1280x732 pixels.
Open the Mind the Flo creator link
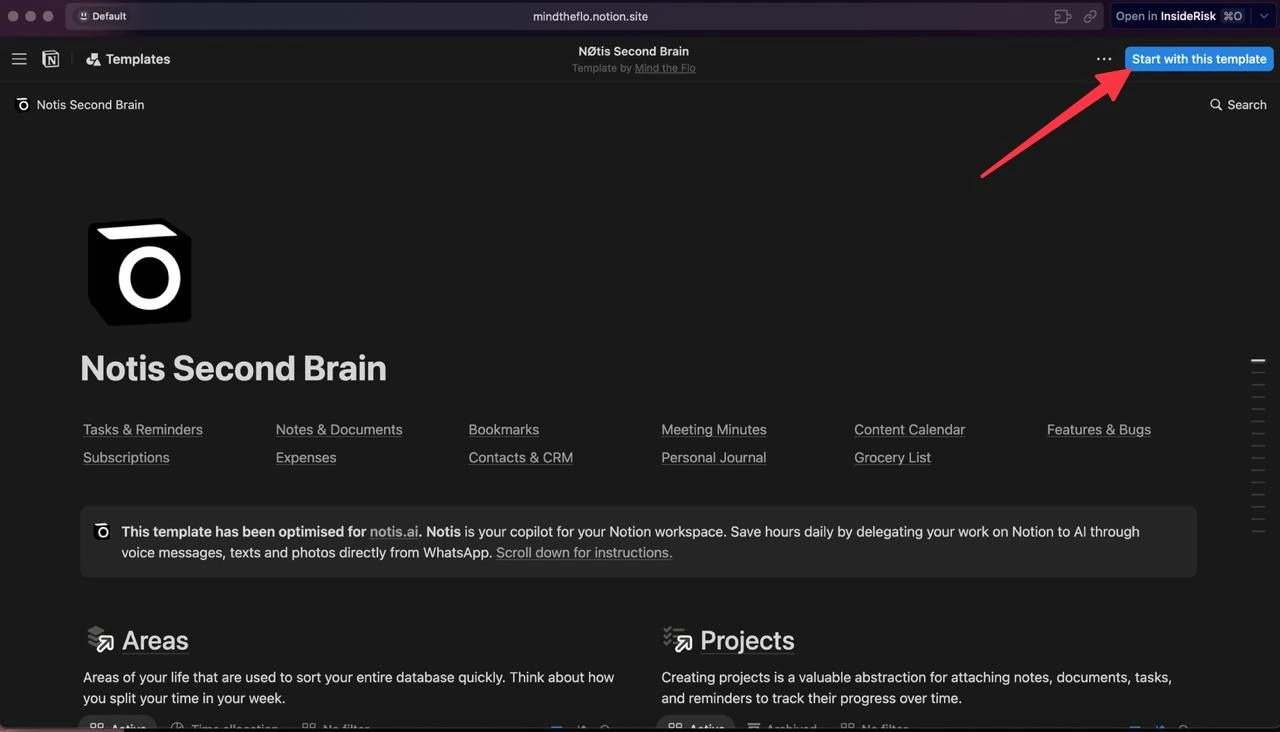coord(665,68)
